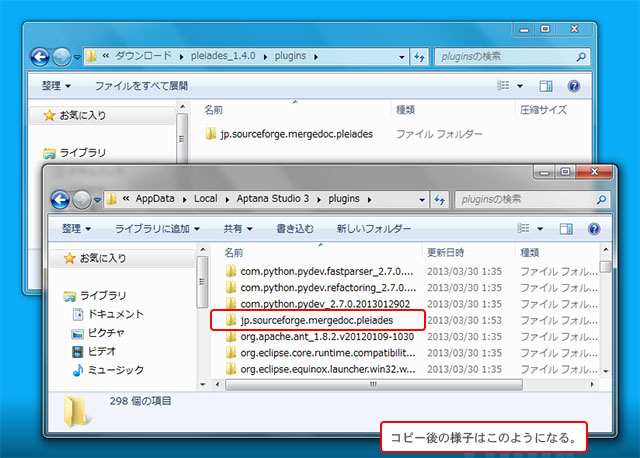Go forward in the pleiades plugins window
Image resolution: width=640 pixels, height=458 pixels.
[x=62, y=57]
